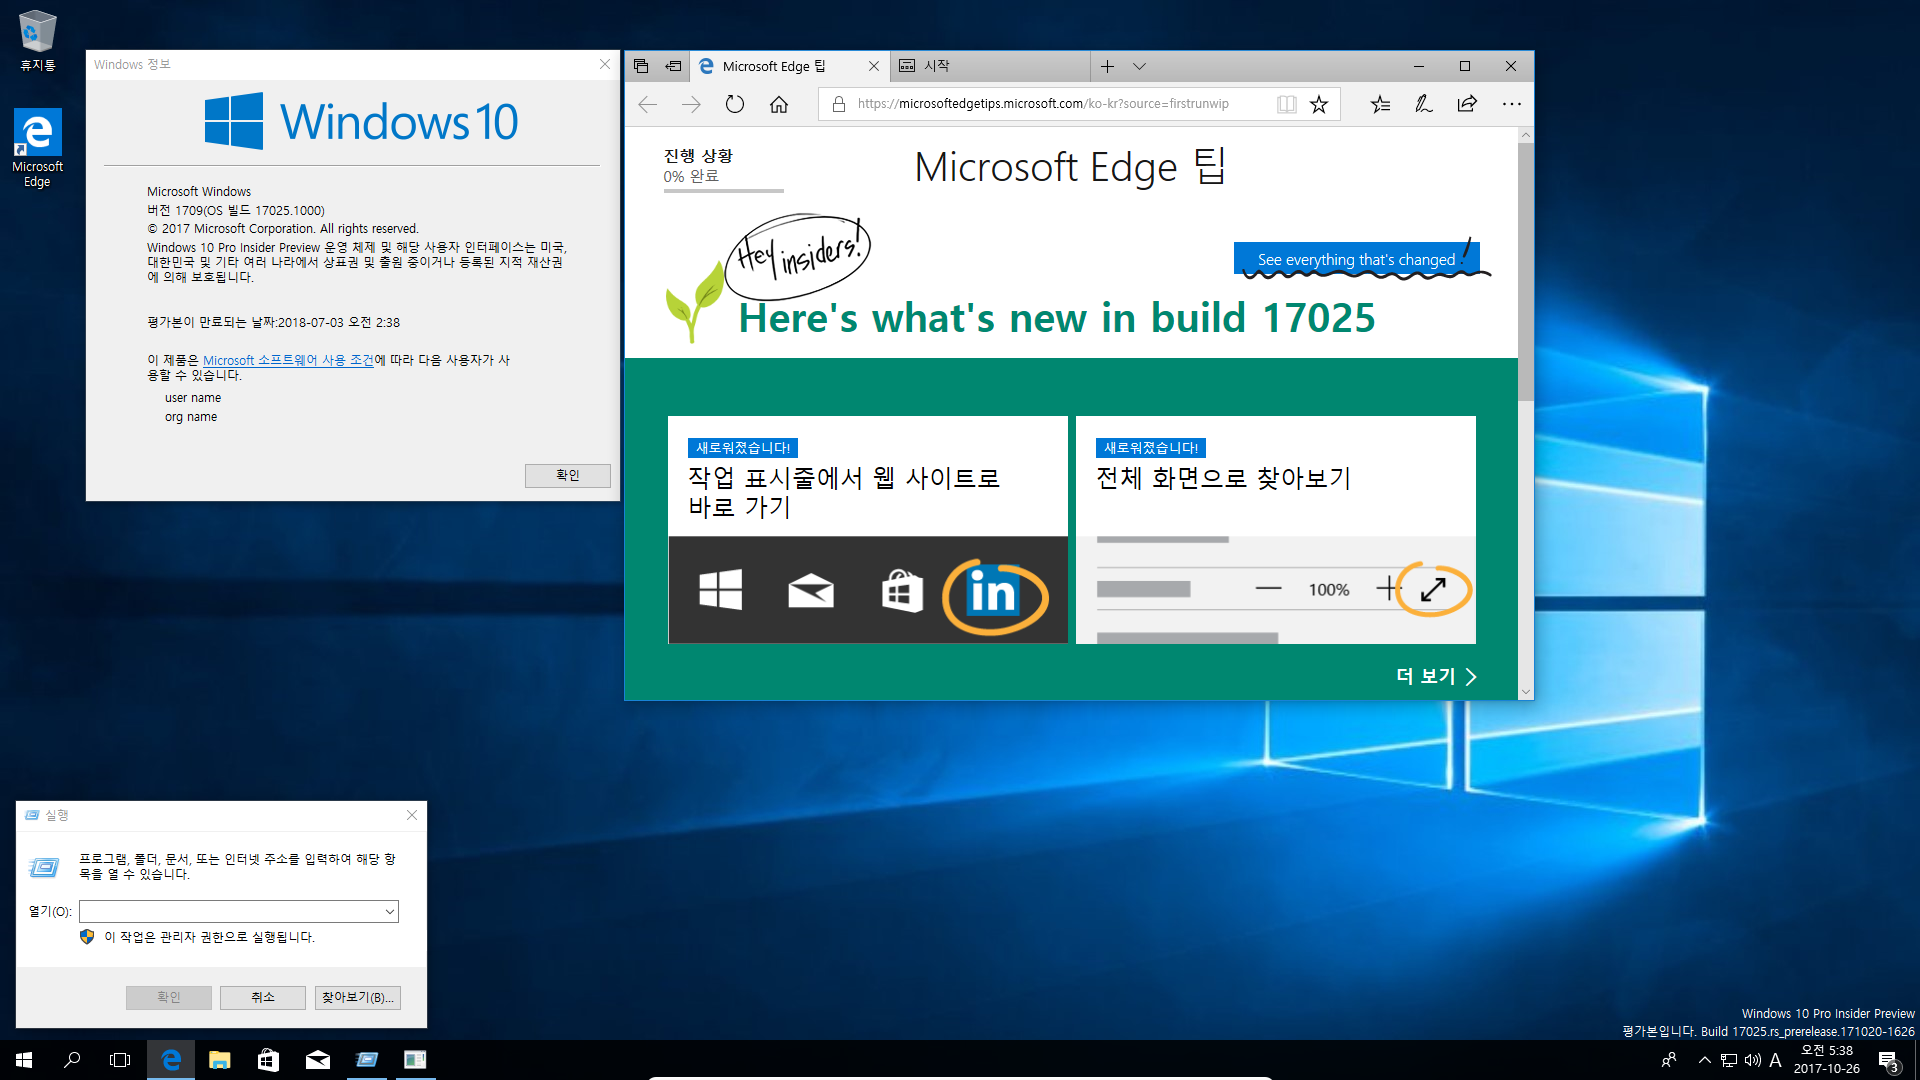Open Microsoft Store from taskbar
The width and height of the screenshot is (1920, 1080).
pyautogui.click(x=269, y=1060)
